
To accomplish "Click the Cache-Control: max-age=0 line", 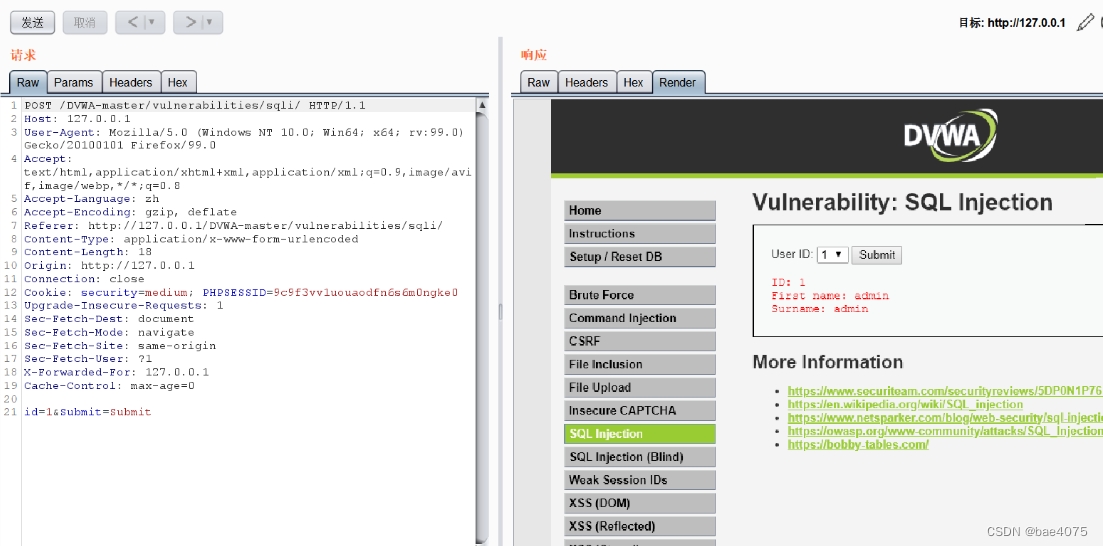I will (x=109, y=386).
